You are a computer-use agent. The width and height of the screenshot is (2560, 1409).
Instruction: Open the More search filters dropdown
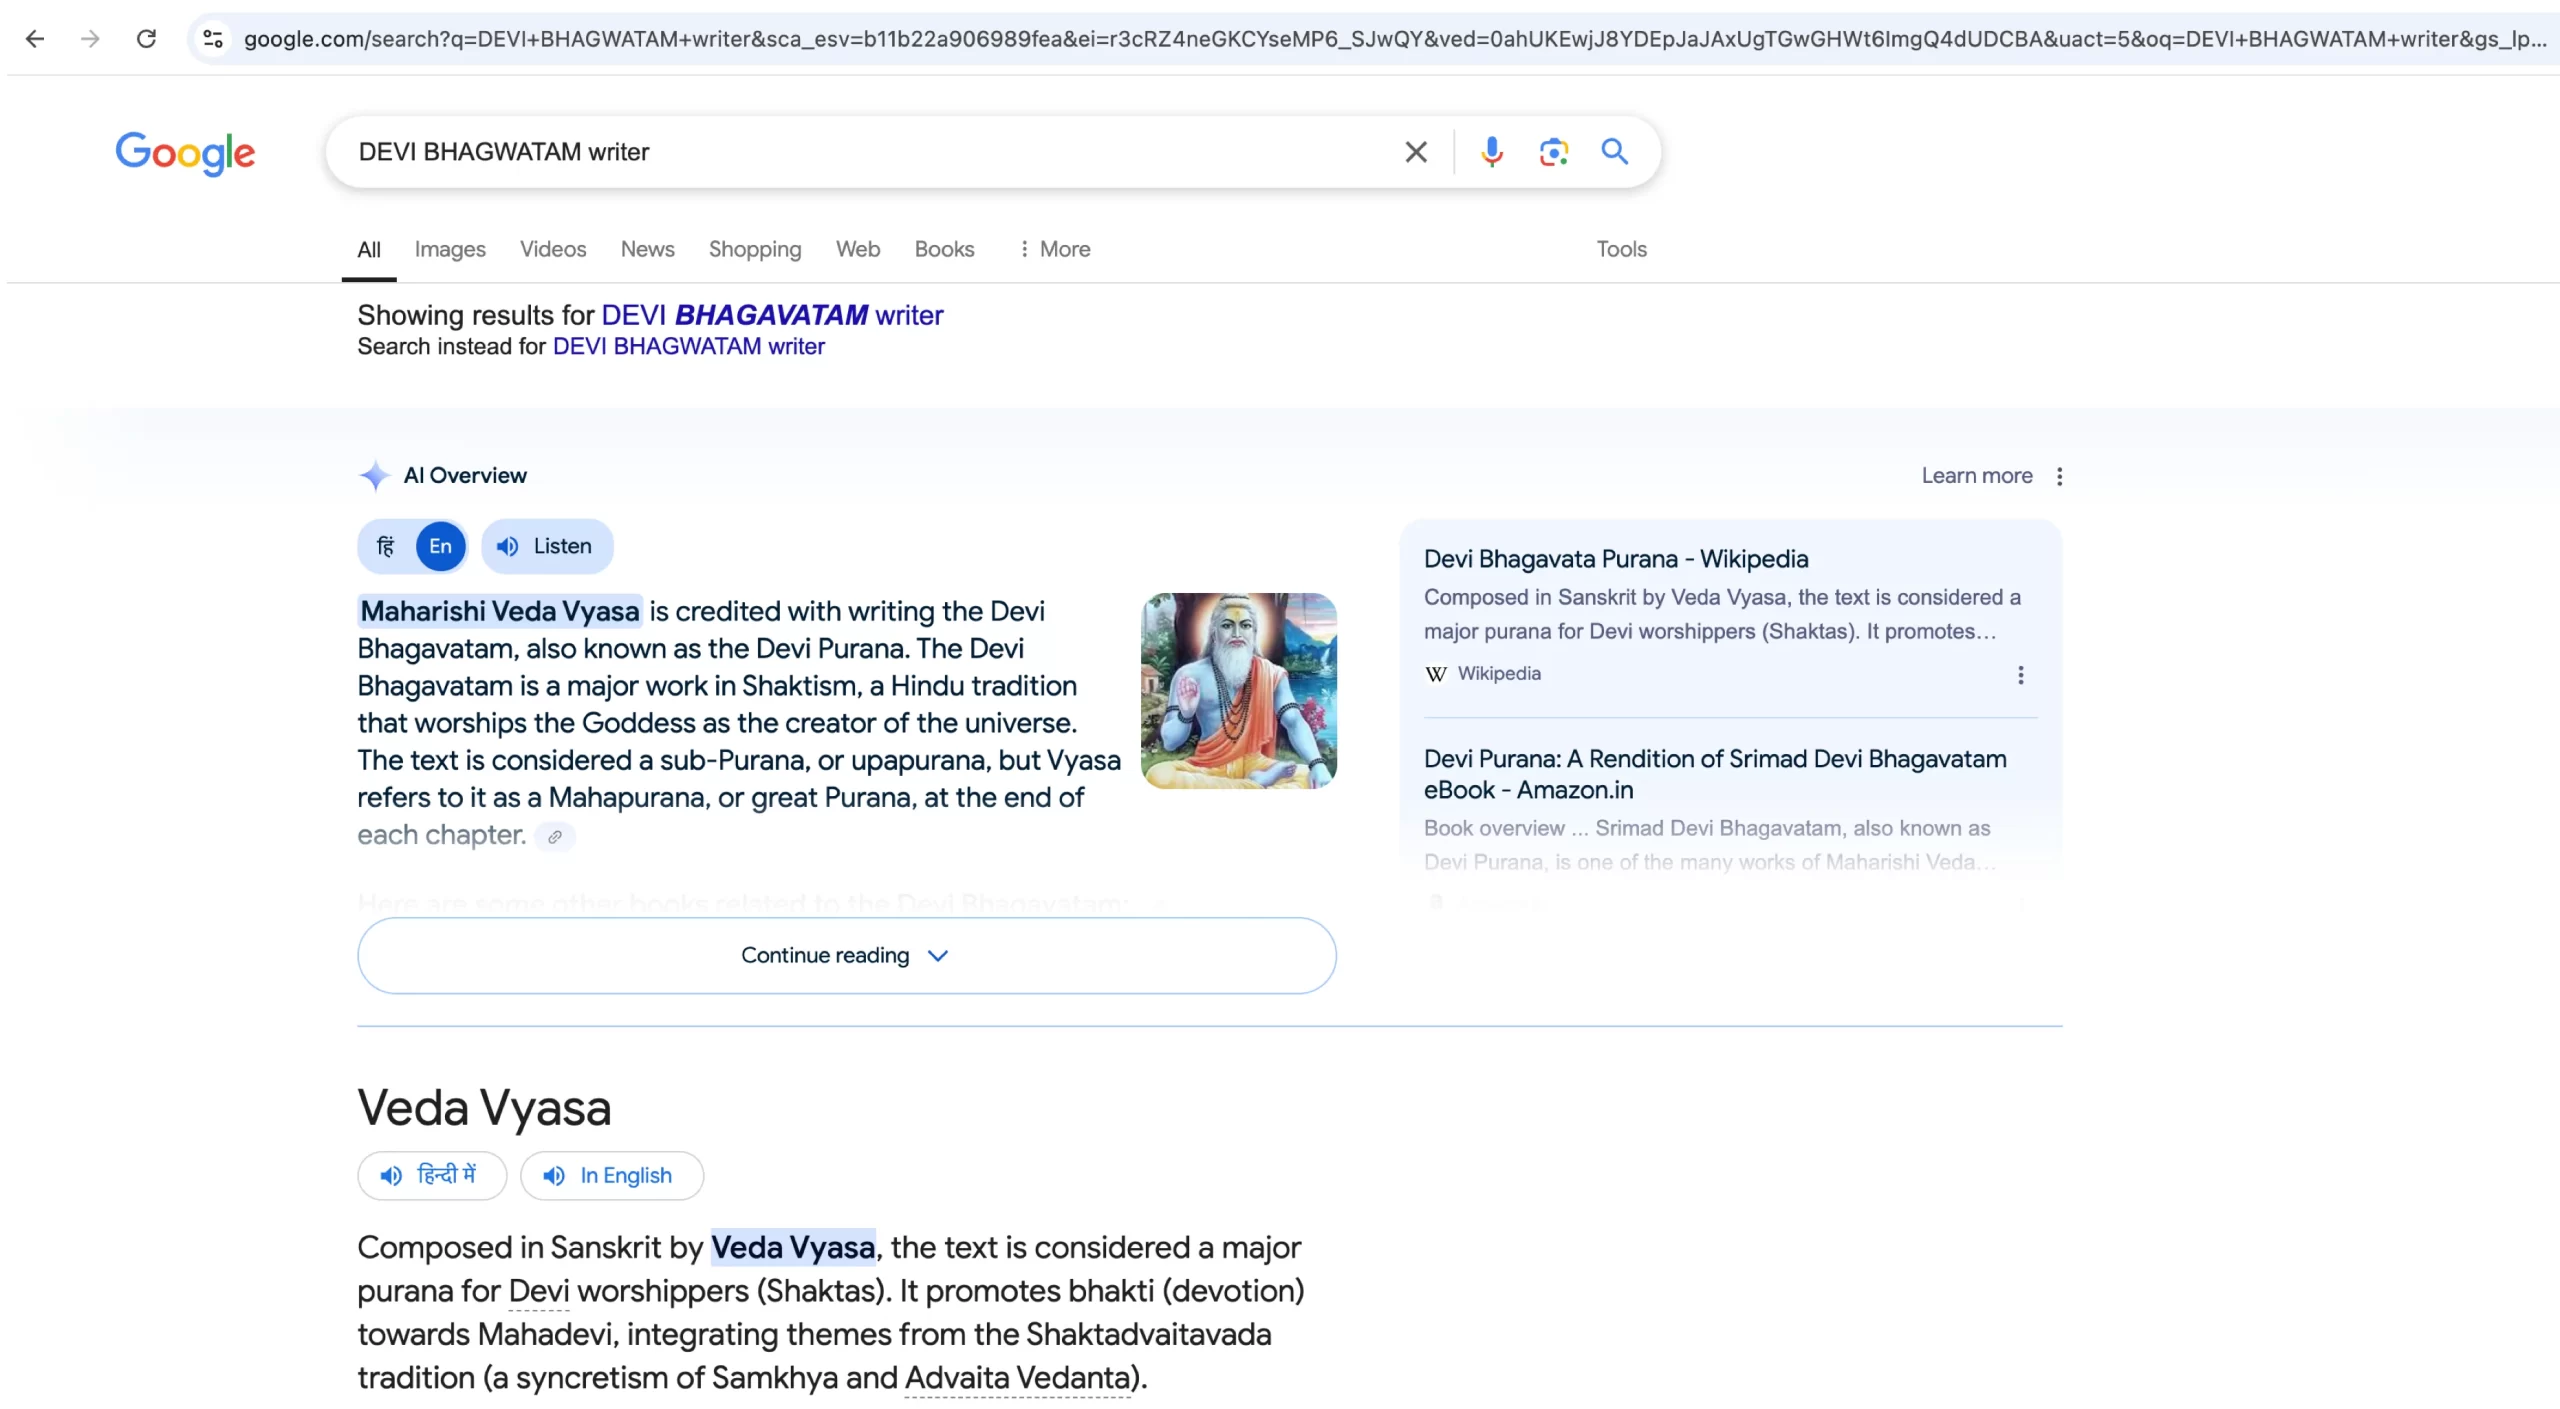[x=1054, y=249]
